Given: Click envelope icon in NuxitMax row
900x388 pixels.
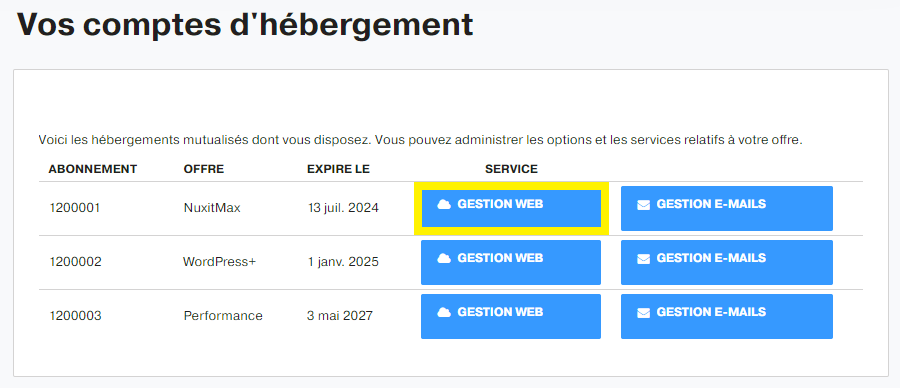Looking at the screenshot, I should [643, 205].
